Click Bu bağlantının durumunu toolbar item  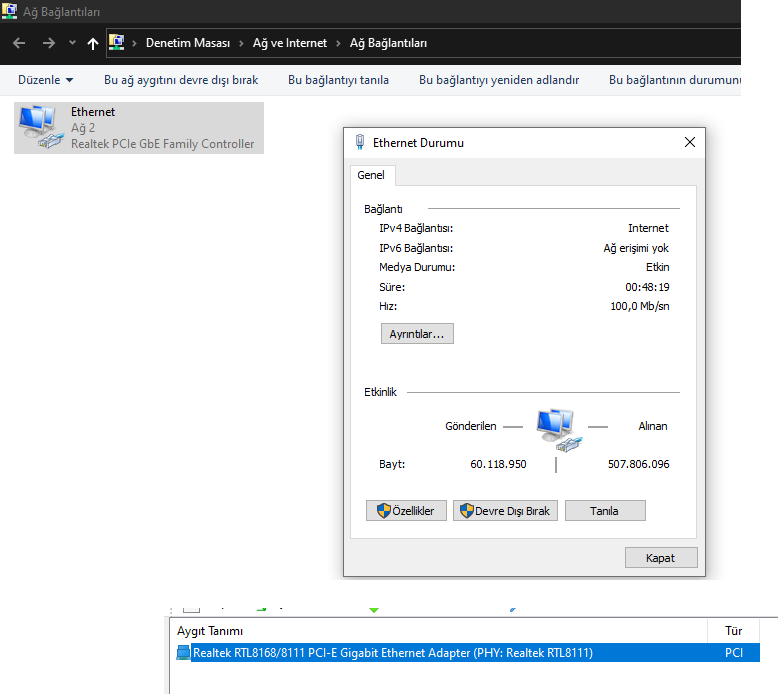click(675, 80)
